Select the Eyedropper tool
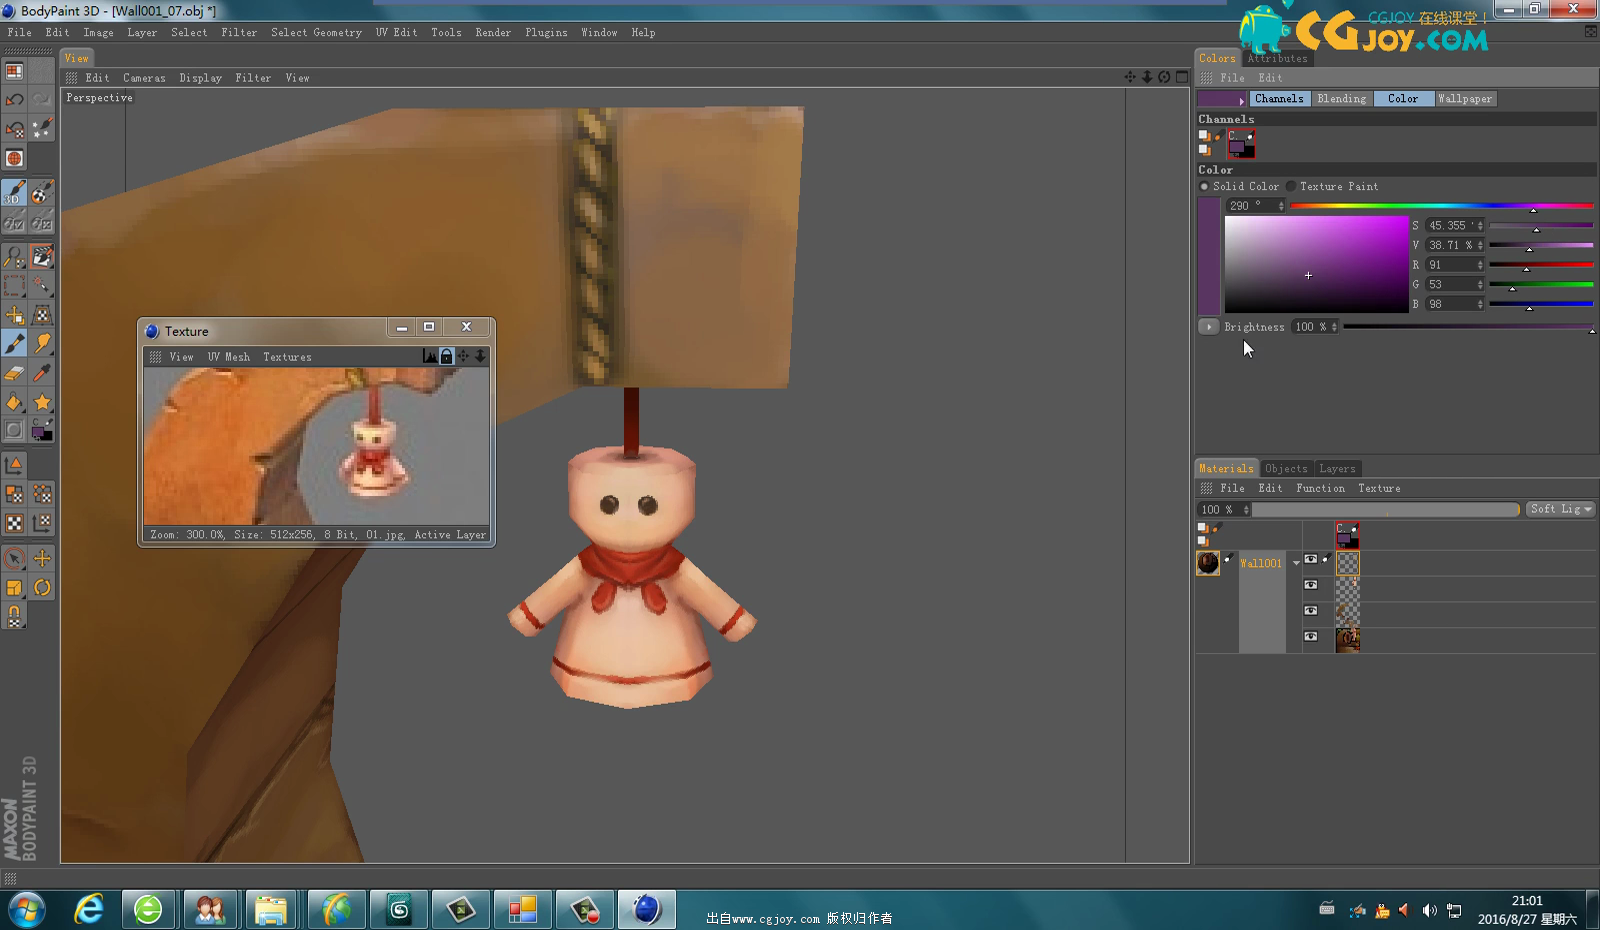The height and width of the screenshot is (930, 1600). click(x=42, y=373)
